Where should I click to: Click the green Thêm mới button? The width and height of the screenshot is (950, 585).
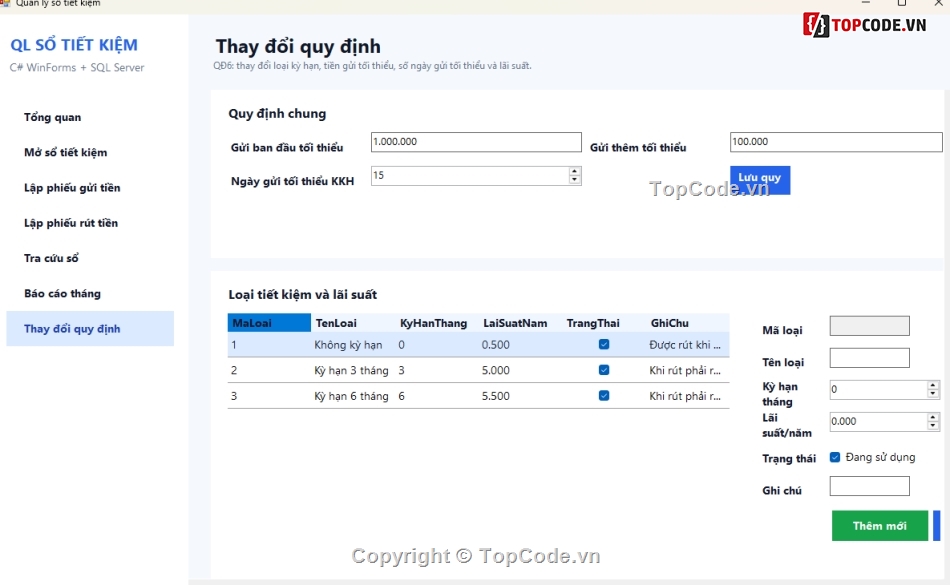click(880, 526)
